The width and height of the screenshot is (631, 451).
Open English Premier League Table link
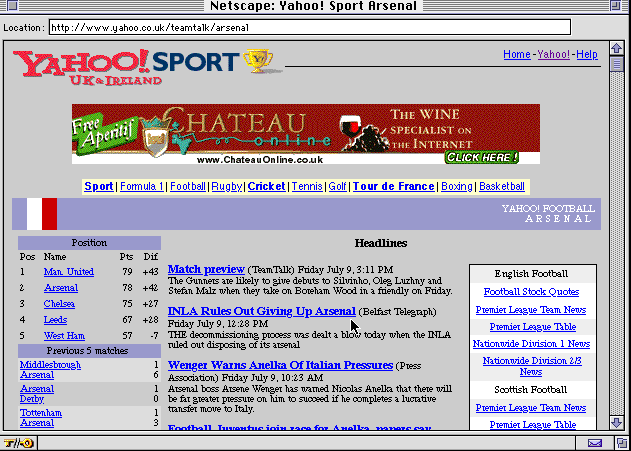pyautogui.click(x=532, y=327)
